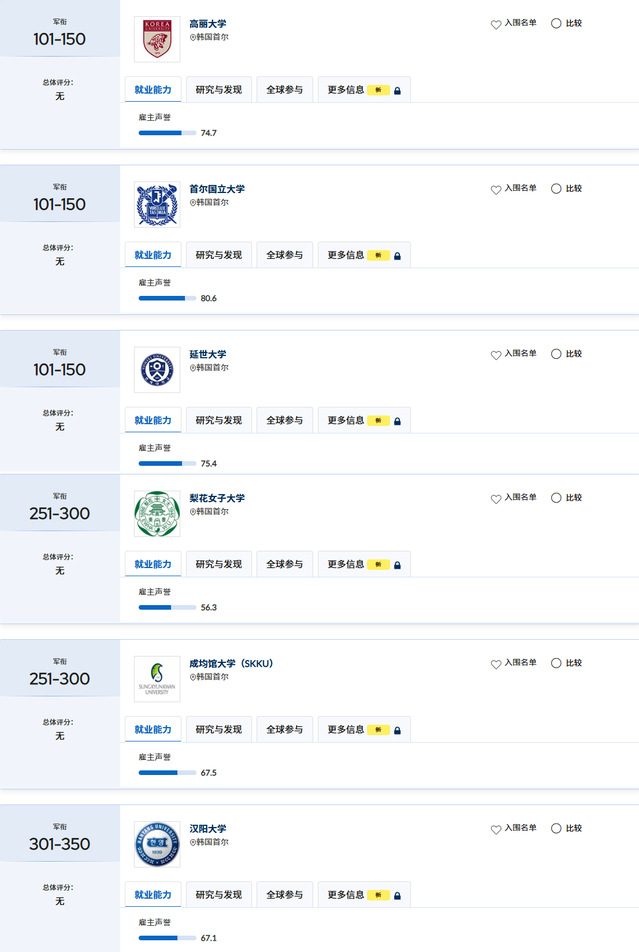The image size is (639, 952).
Task: Switch to 研究与发现 tab for 高丽大学
Action: point(219,90)
